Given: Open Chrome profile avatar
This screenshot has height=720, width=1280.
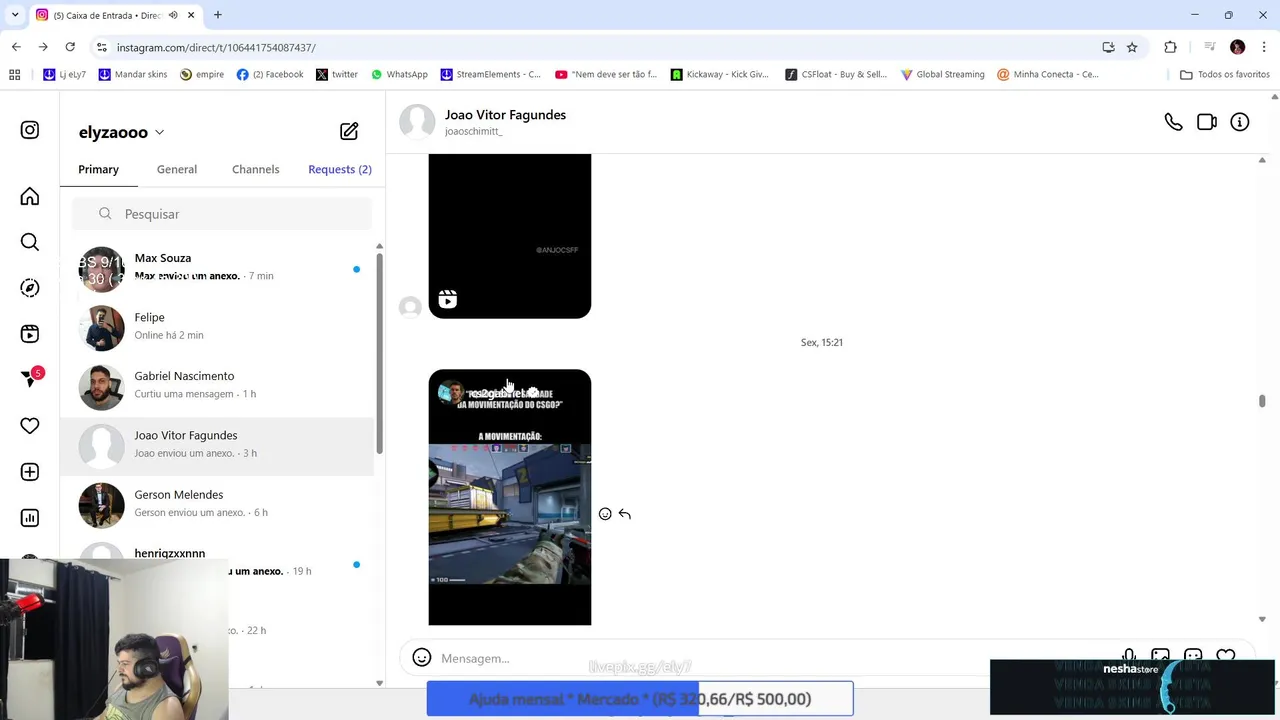Looking at the screenshot, I should (1237, 47).
